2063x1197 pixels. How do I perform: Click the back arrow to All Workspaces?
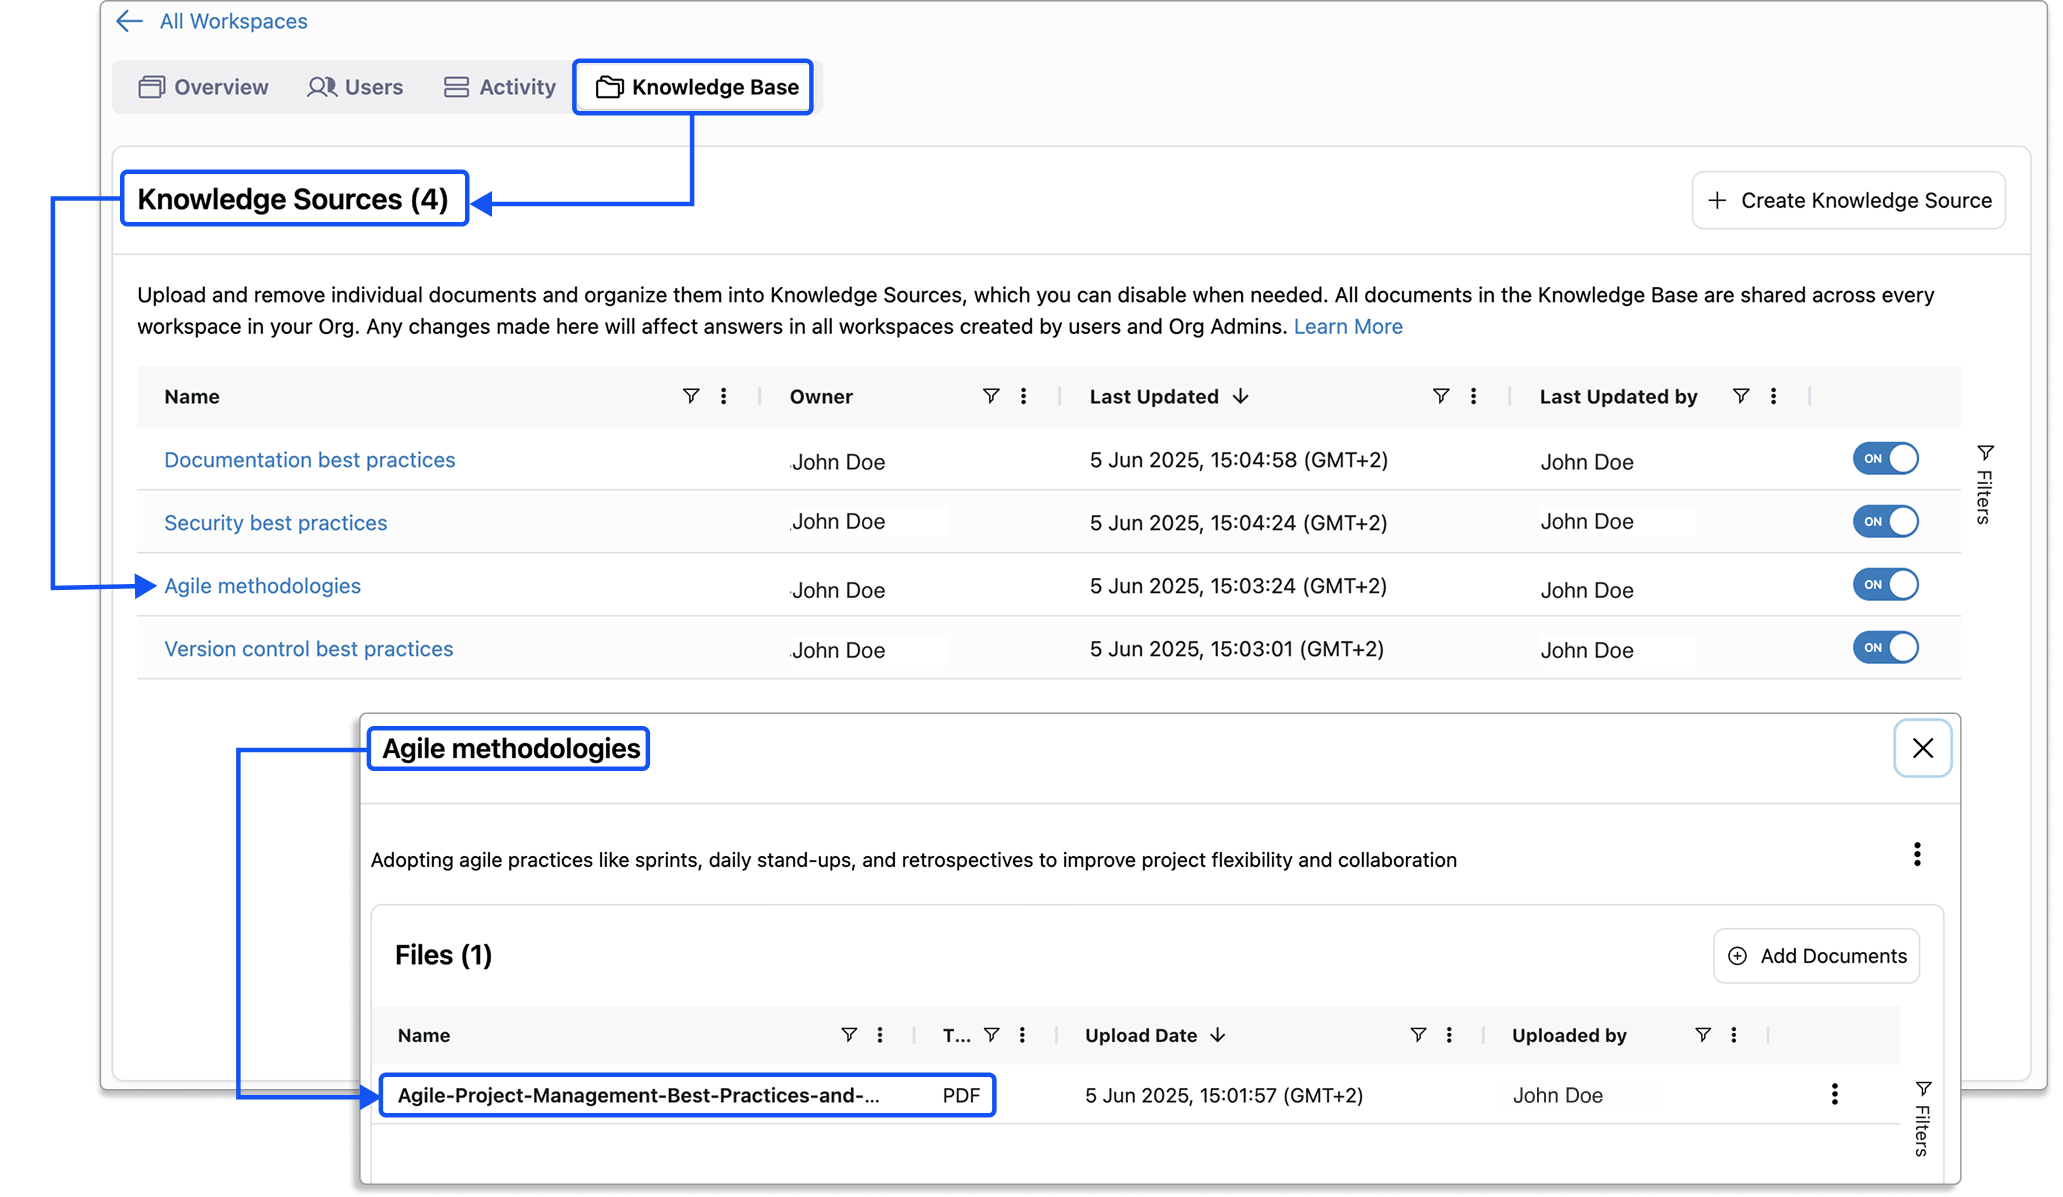coord(129,21)
